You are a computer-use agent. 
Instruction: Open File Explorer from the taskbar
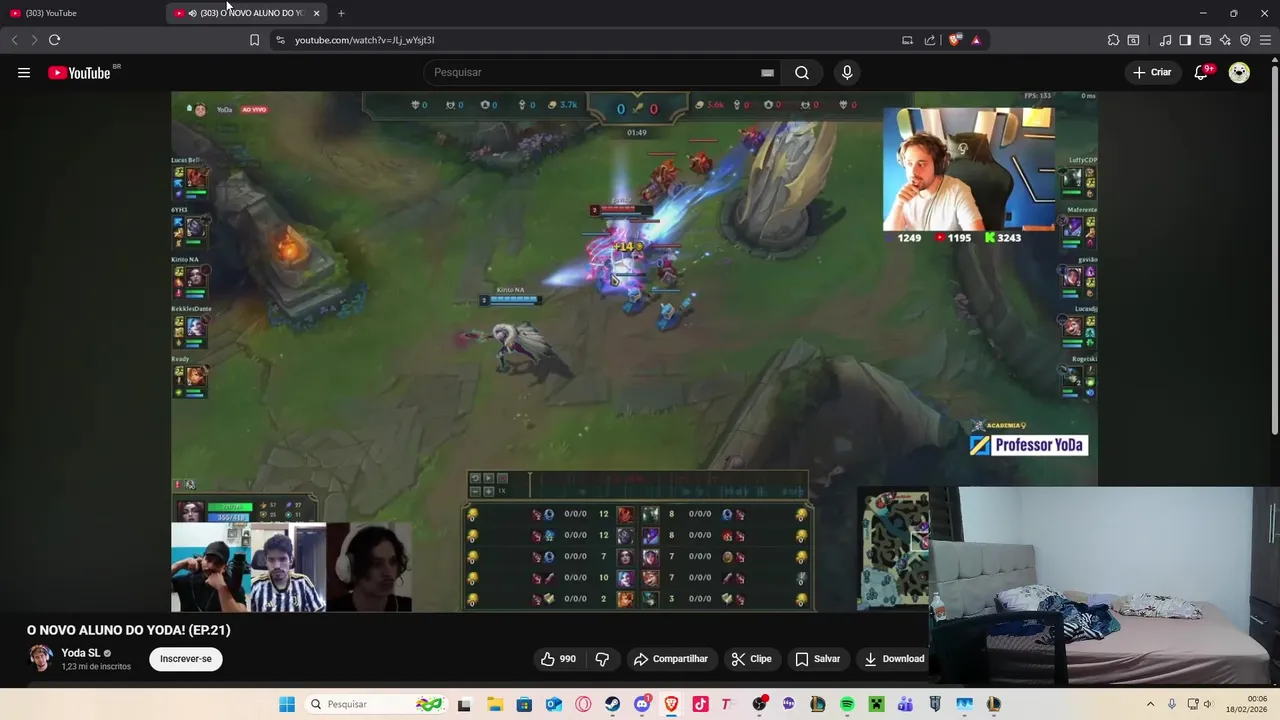(495, 704)
